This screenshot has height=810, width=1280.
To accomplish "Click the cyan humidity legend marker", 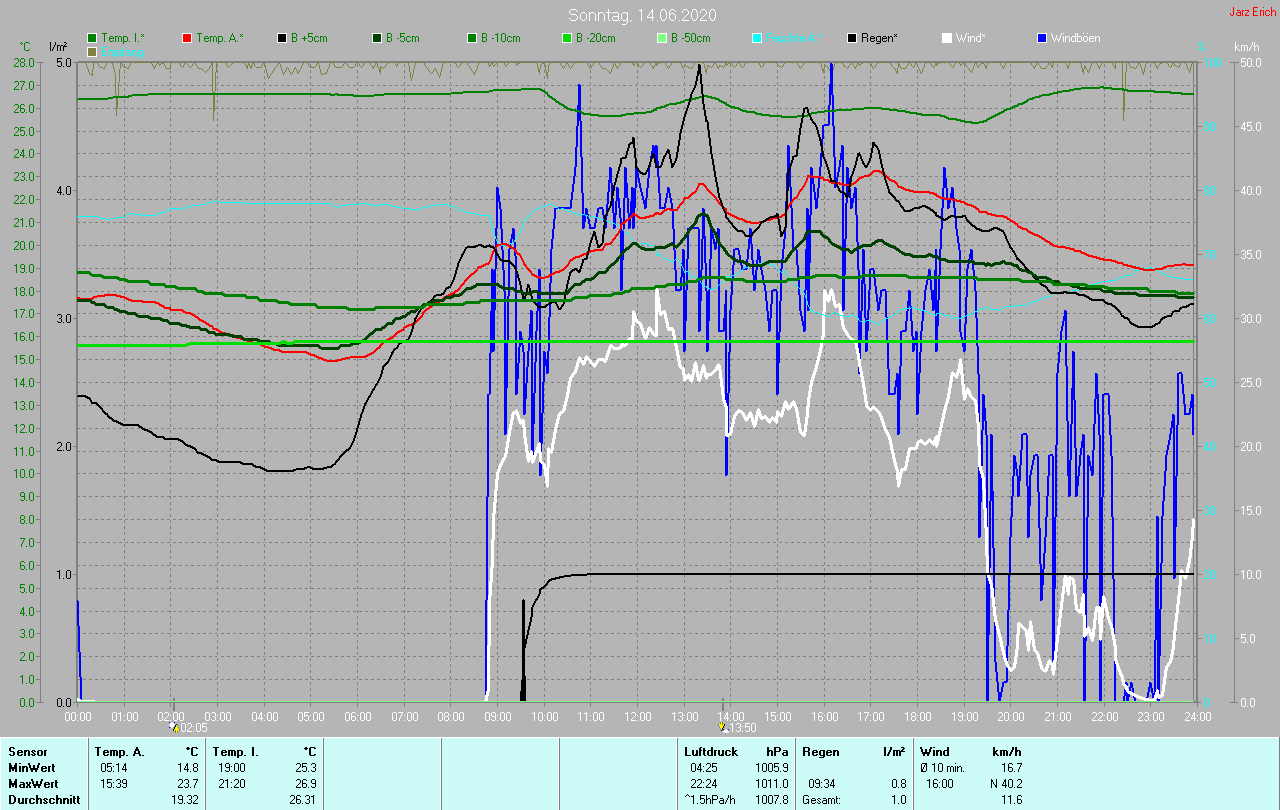I will pyautogui.click(x=757, y=38).
